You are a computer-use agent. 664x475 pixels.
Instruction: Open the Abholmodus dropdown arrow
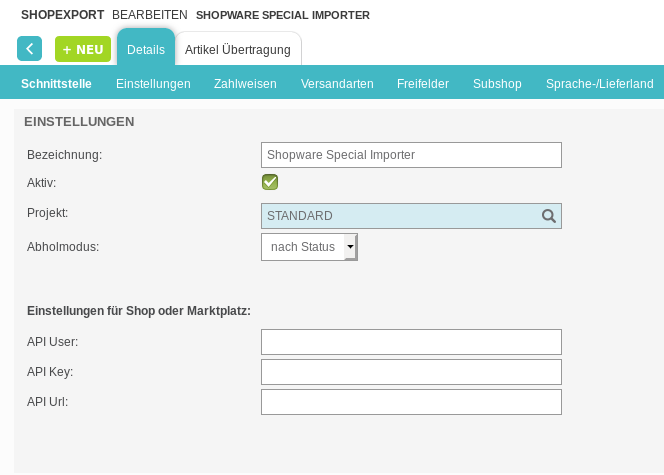pos(350,247)
